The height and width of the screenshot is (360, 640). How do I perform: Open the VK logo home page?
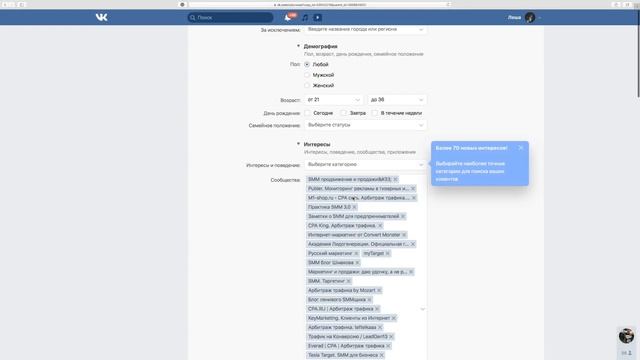click(x=102, y=17)
